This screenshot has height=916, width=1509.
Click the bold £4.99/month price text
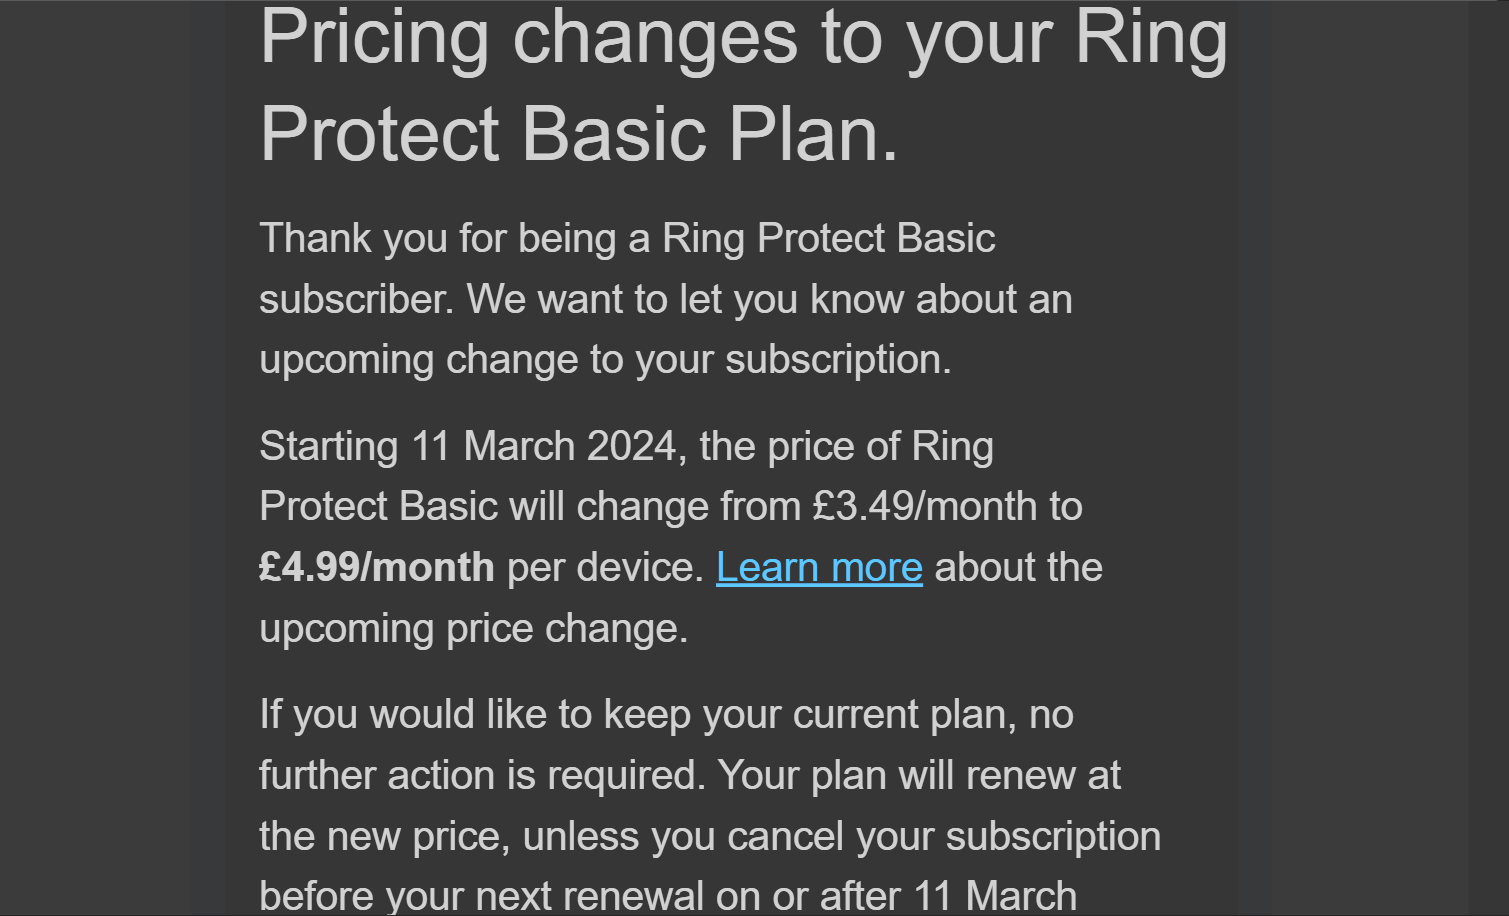coord(376,568)
